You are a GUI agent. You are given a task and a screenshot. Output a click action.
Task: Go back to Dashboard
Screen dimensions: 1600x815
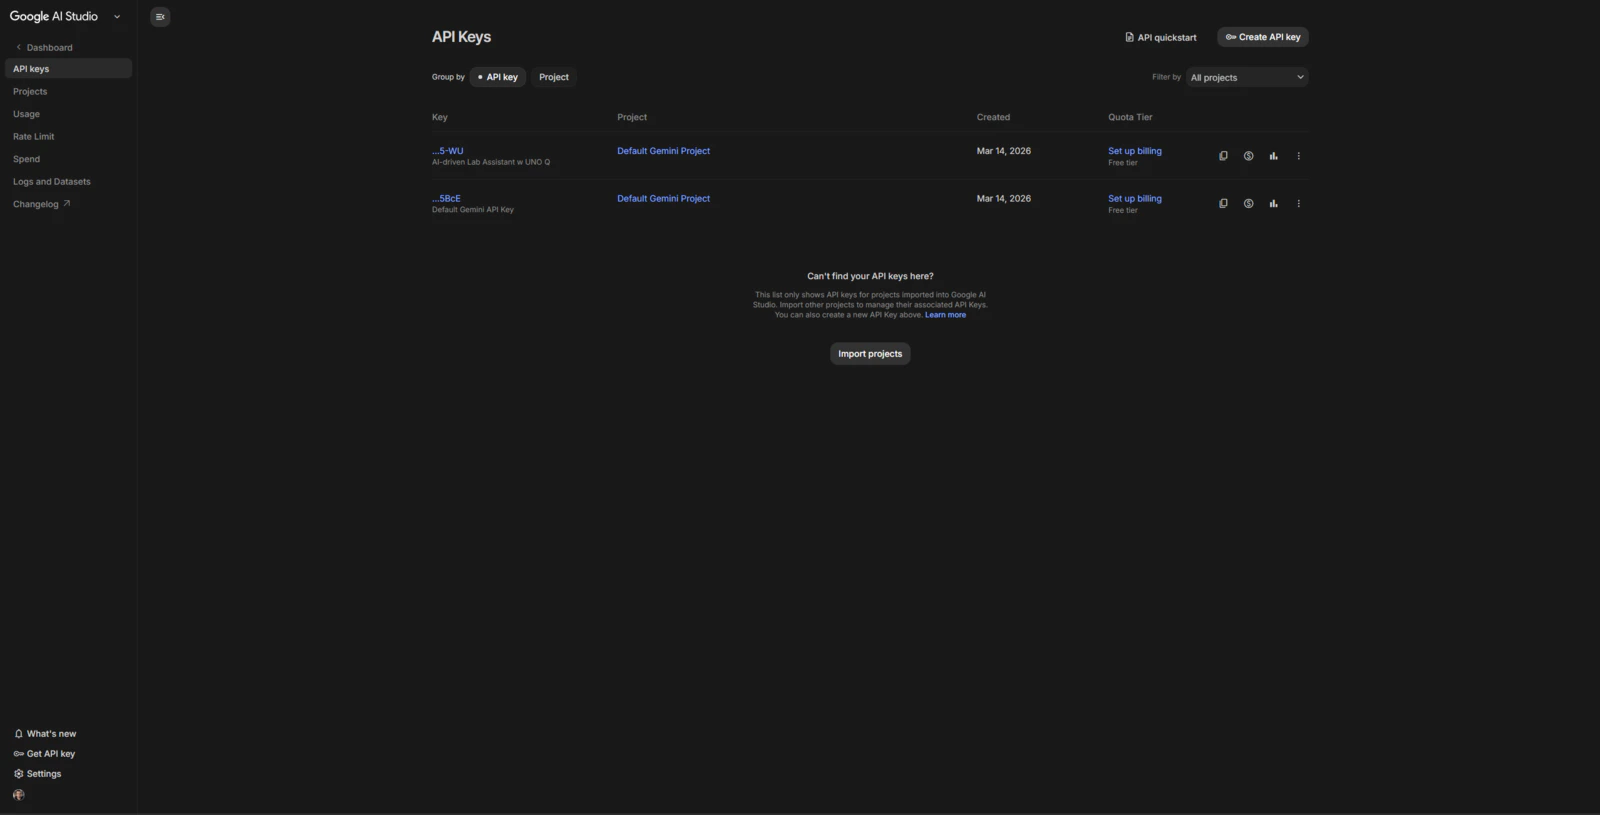tap(44, 48)
